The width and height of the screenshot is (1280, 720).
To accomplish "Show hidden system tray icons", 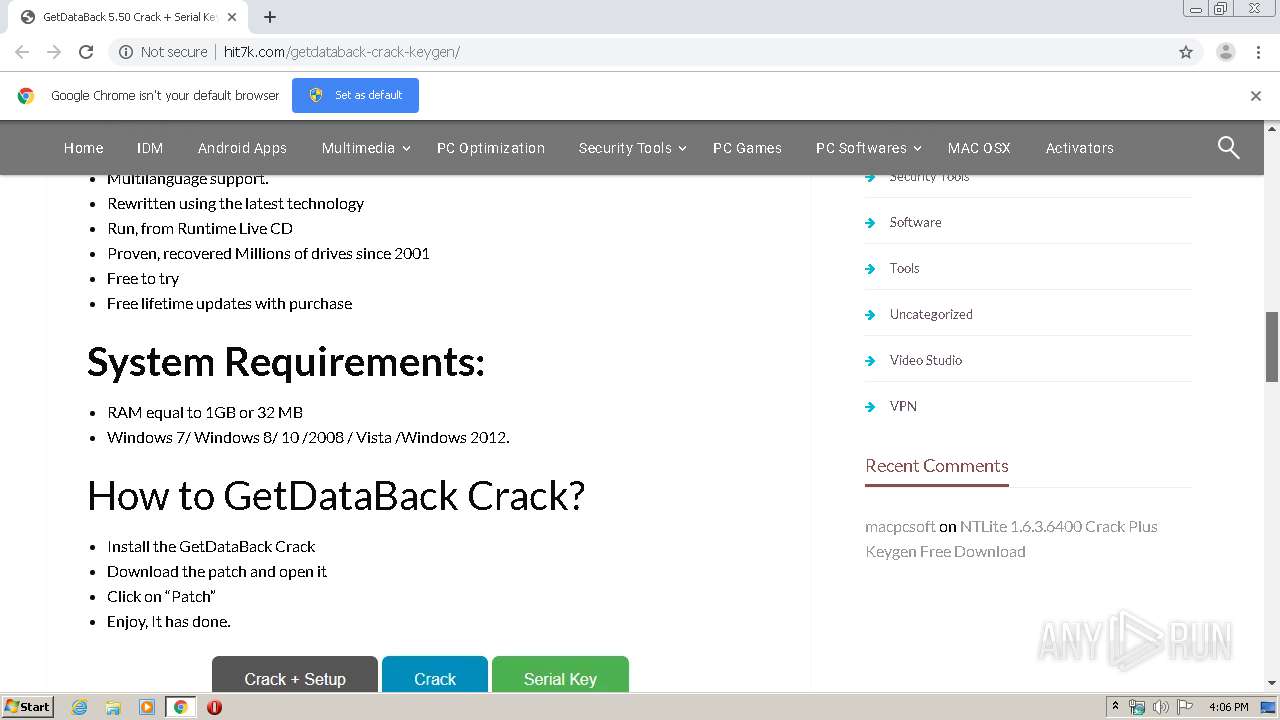I will [1115, 707].
